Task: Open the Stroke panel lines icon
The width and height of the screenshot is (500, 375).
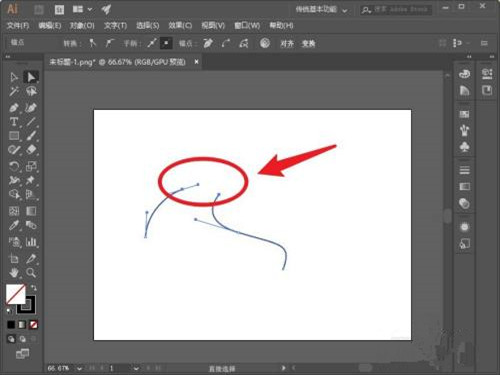Action: [464, 170]
